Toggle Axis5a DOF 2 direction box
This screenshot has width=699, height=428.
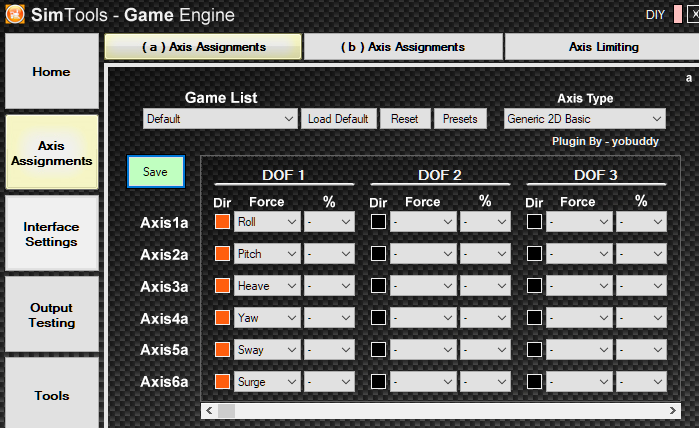click(378, 350)
